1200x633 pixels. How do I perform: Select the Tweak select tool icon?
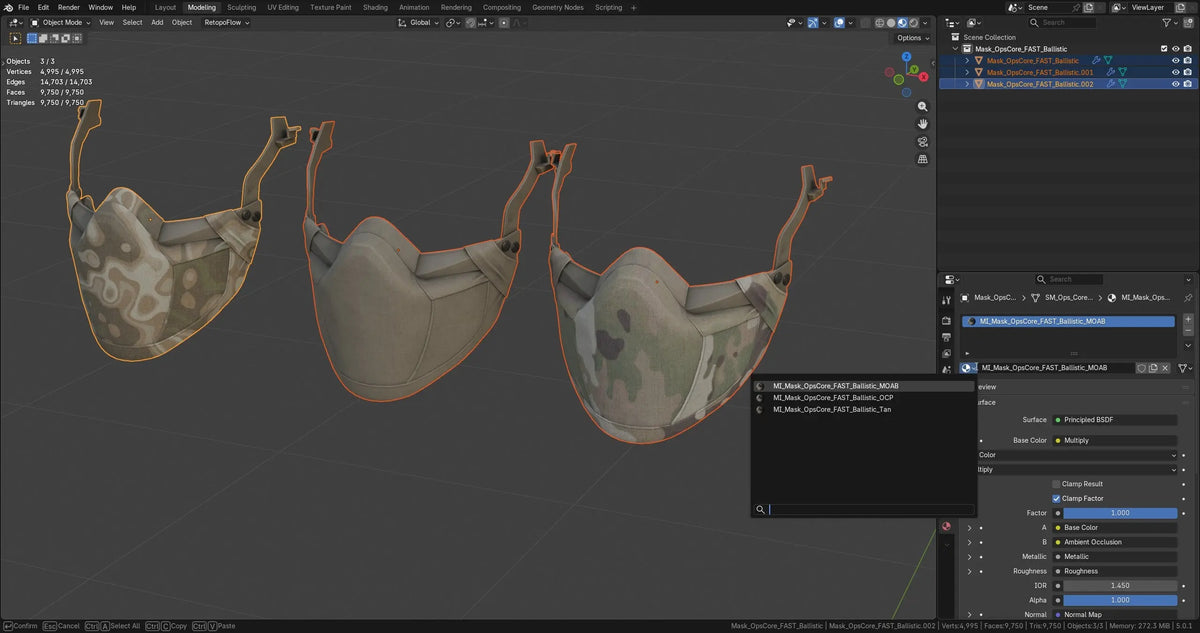coord(14,38)
